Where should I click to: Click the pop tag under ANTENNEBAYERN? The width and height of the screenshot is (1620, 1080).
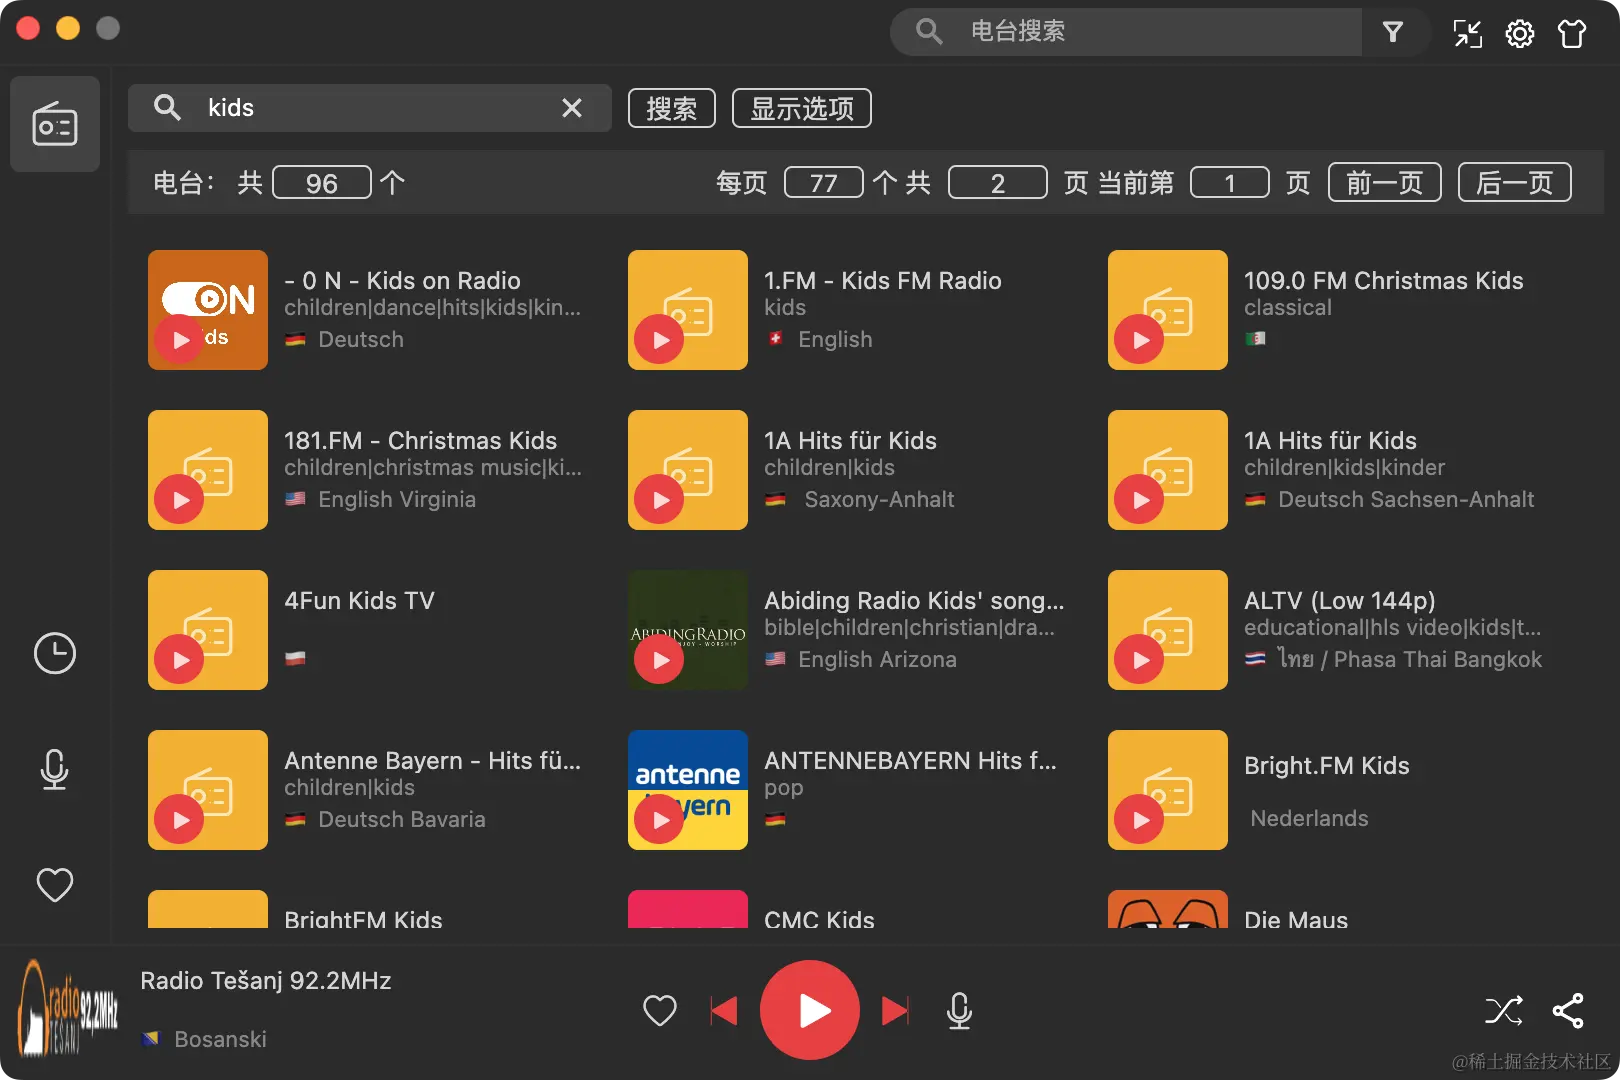784,788
